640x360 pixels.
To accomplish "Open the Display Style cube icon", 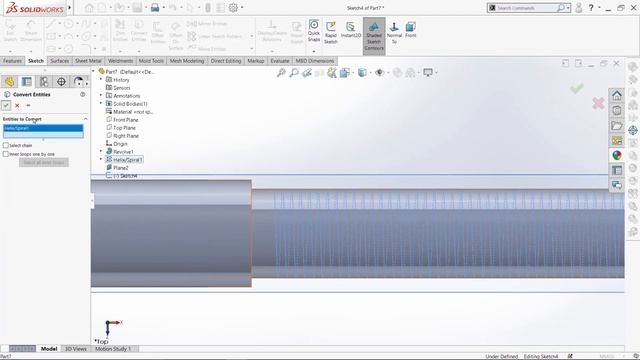I will 362,73.
